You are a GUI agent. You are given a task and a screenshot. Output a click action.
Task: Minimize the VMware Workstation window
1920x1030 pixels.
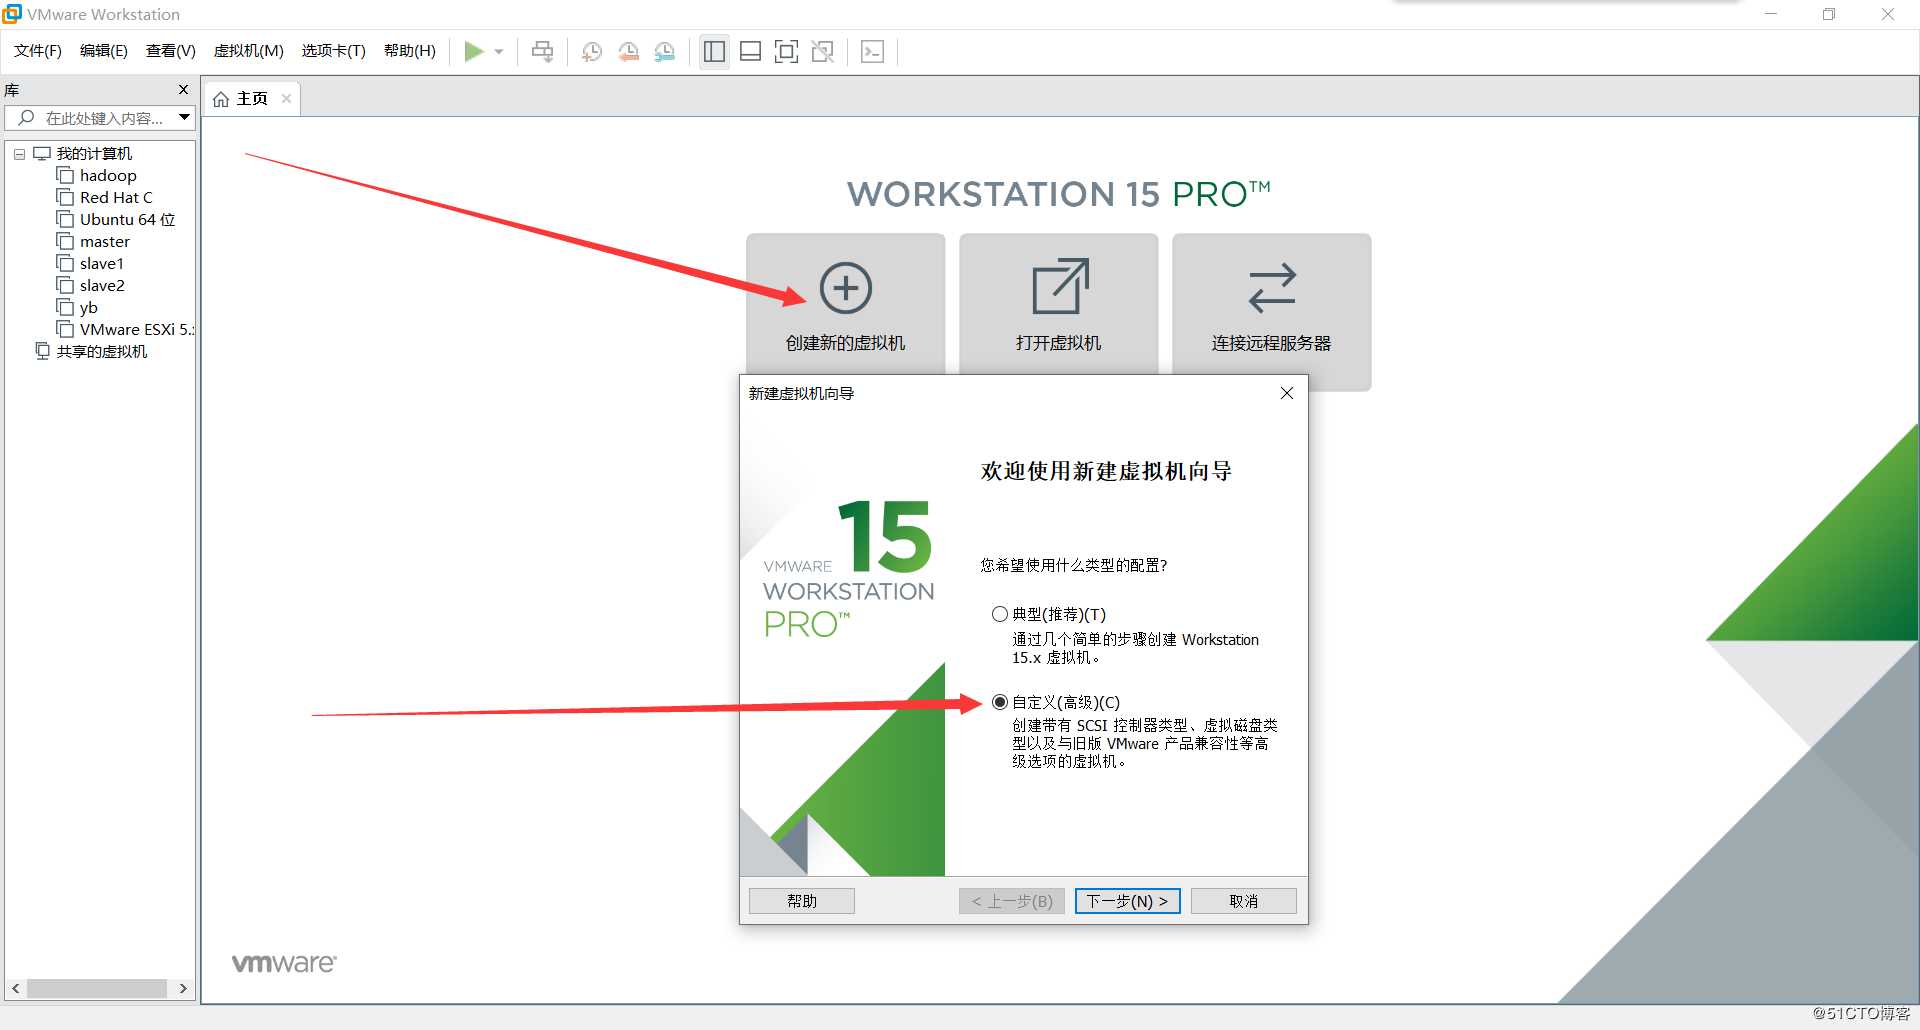1771,14
